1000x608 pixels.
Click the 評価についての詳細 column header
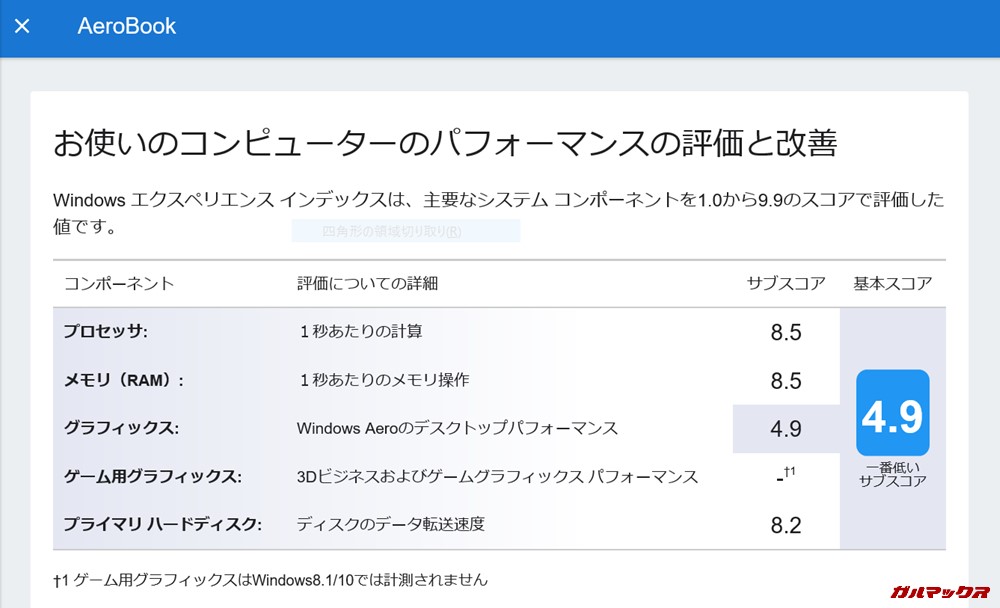tap(367, 284)
